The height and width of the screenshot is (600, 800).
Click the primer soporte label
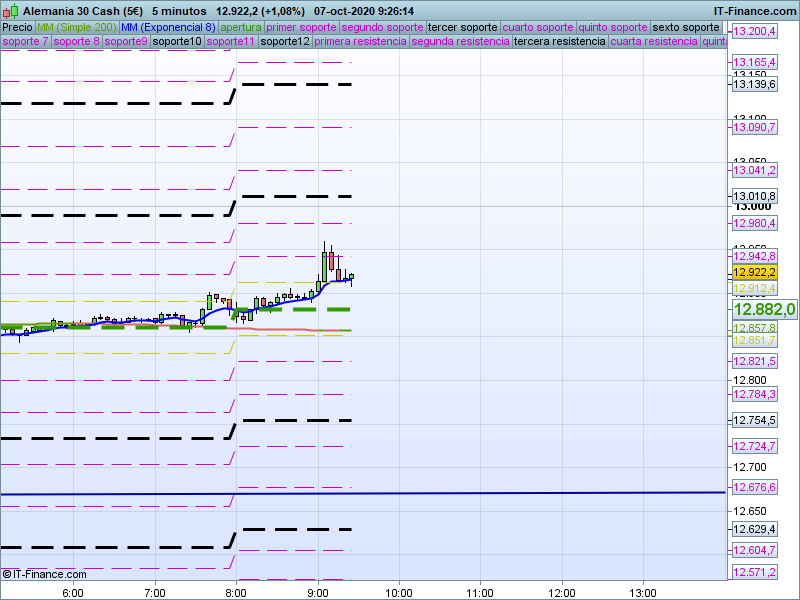[301, 28]
